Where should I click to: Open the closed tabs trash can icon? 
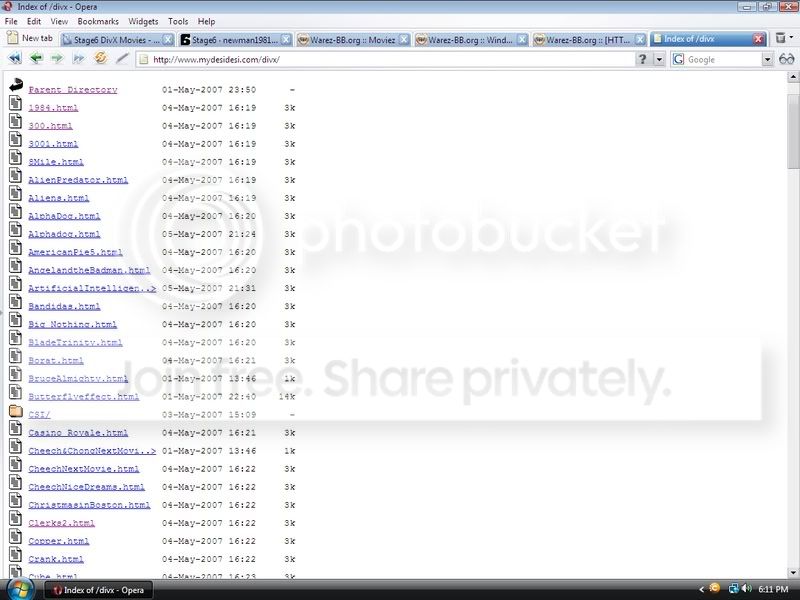pyautogui.click(x=780, y=38)
